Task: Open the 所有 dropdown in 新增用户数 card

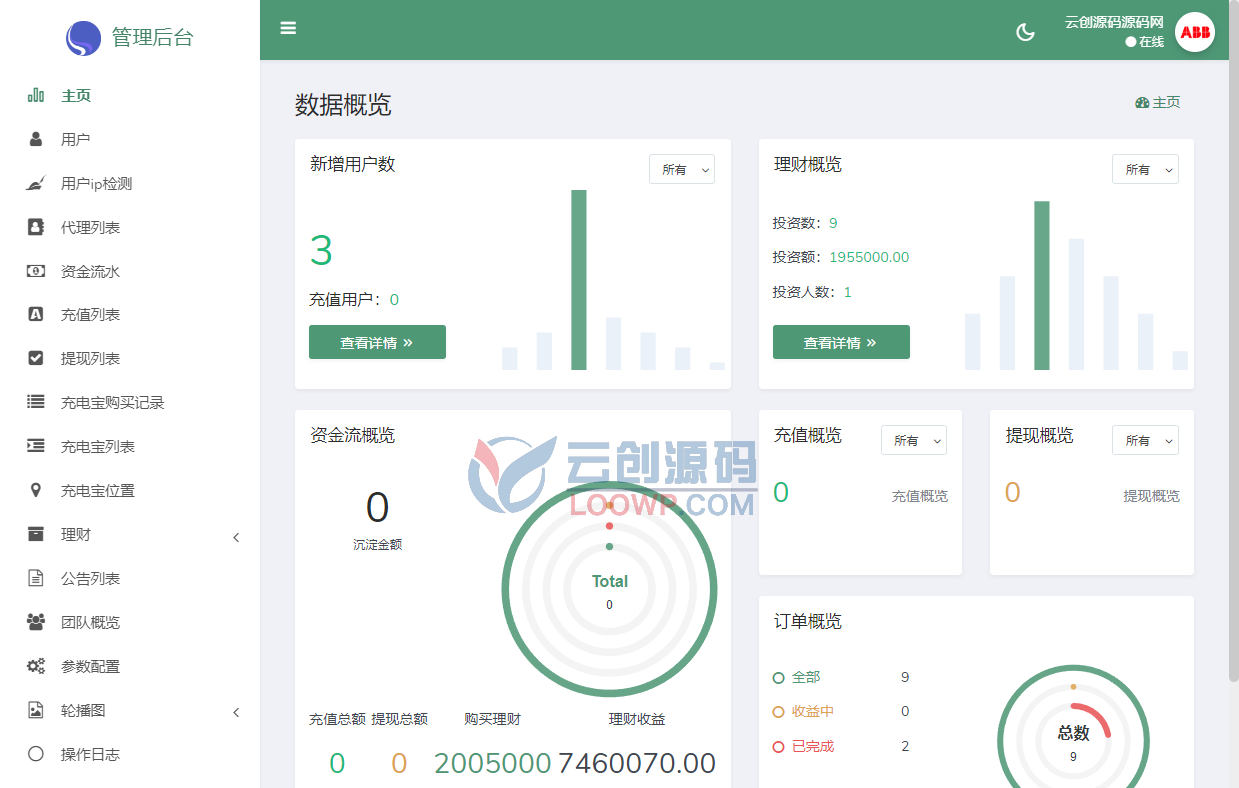Action: (682, 169)
